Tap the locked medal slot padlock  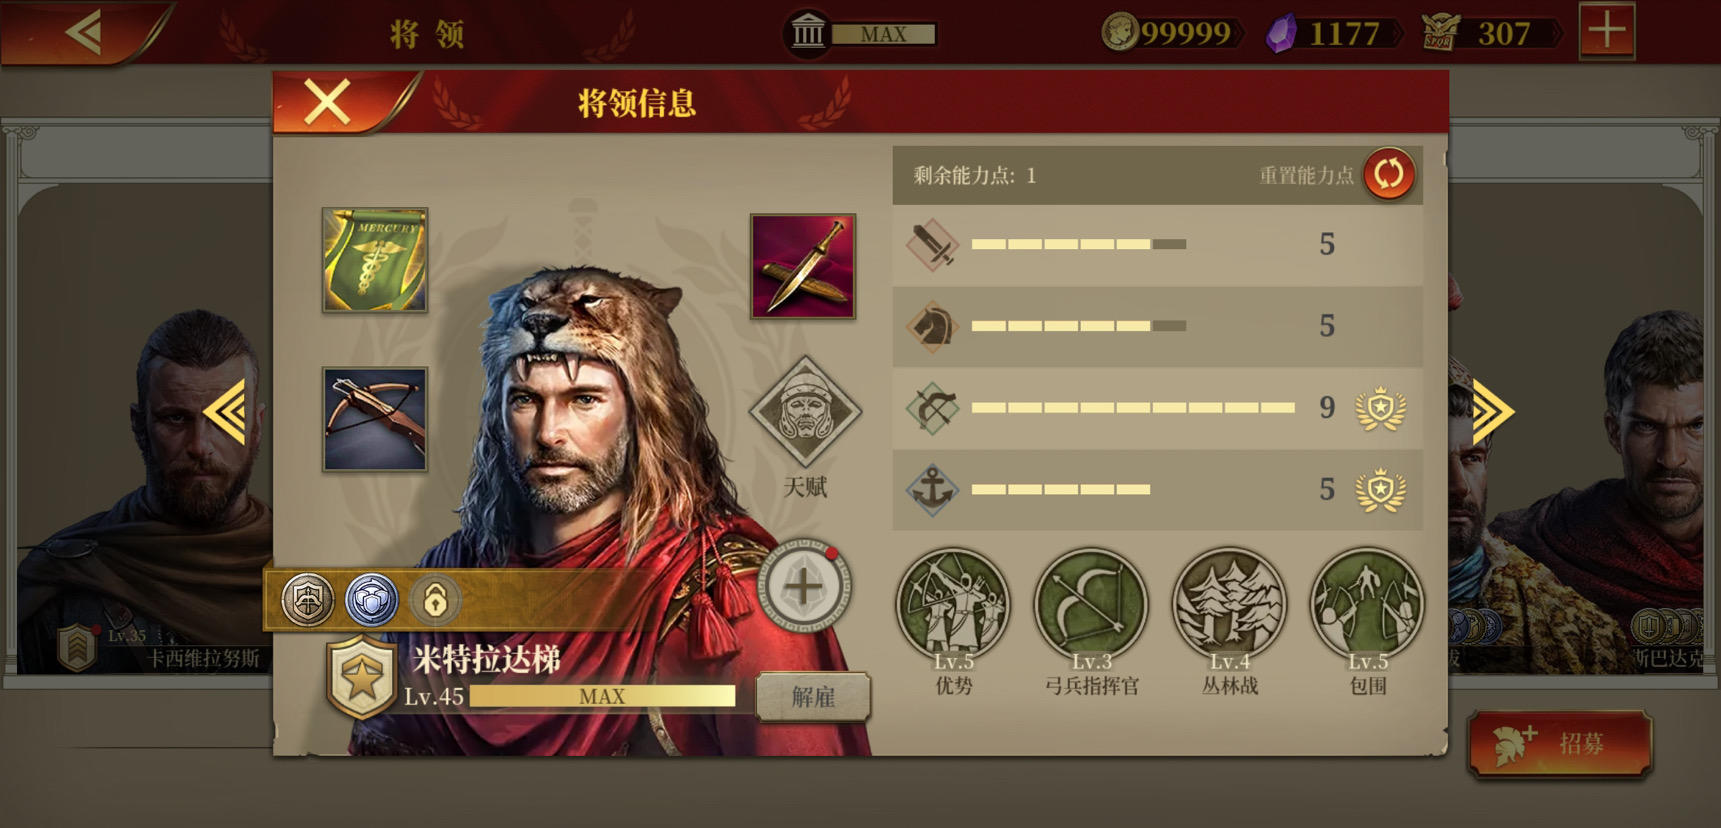435,600
